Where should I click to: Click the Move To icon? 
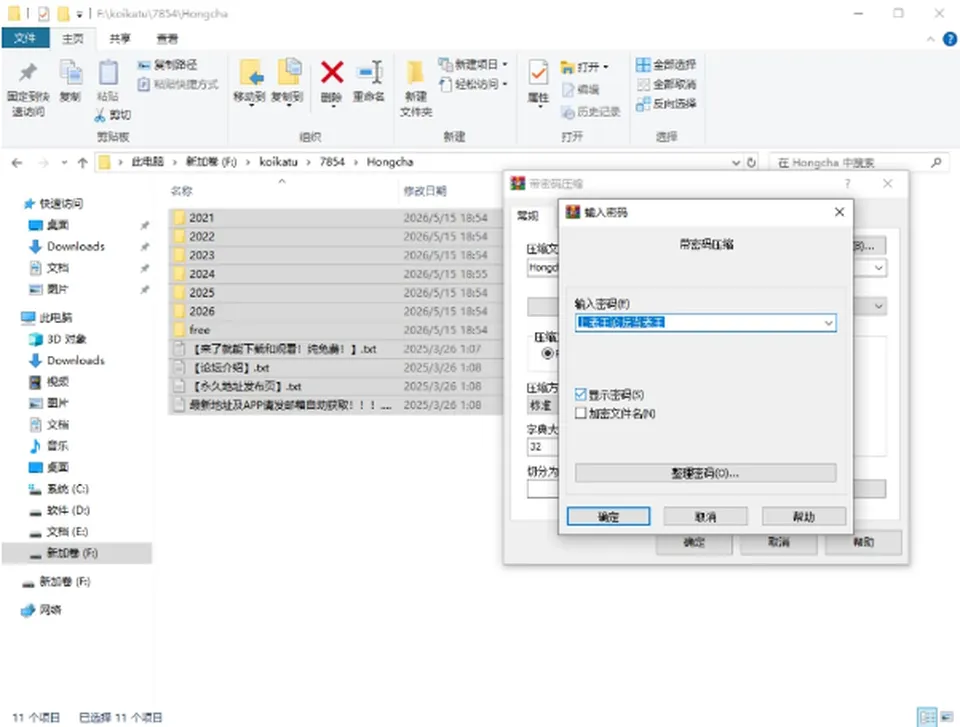click(251, 73)
